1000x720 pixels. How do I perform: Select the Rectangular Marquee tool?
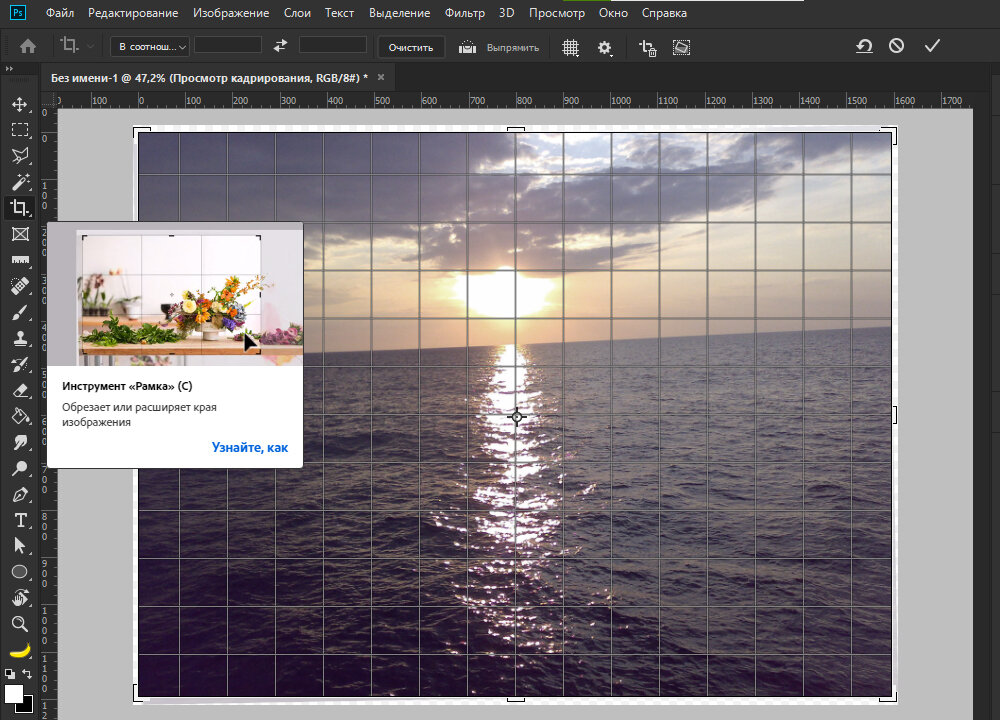(x=20, y=130)
